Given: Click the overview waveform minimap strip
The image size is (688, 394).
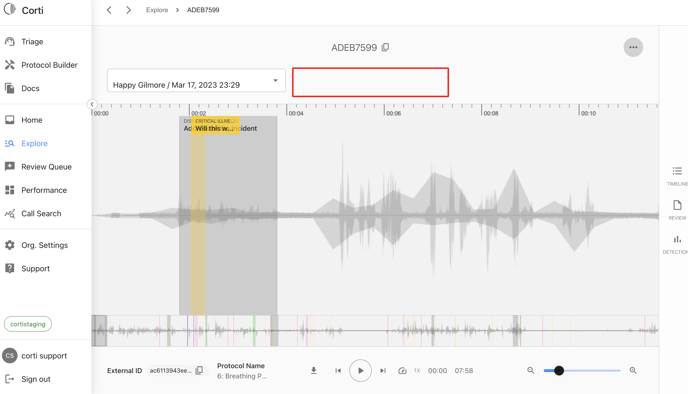Looking at the screenshot, I should point(375,330).
